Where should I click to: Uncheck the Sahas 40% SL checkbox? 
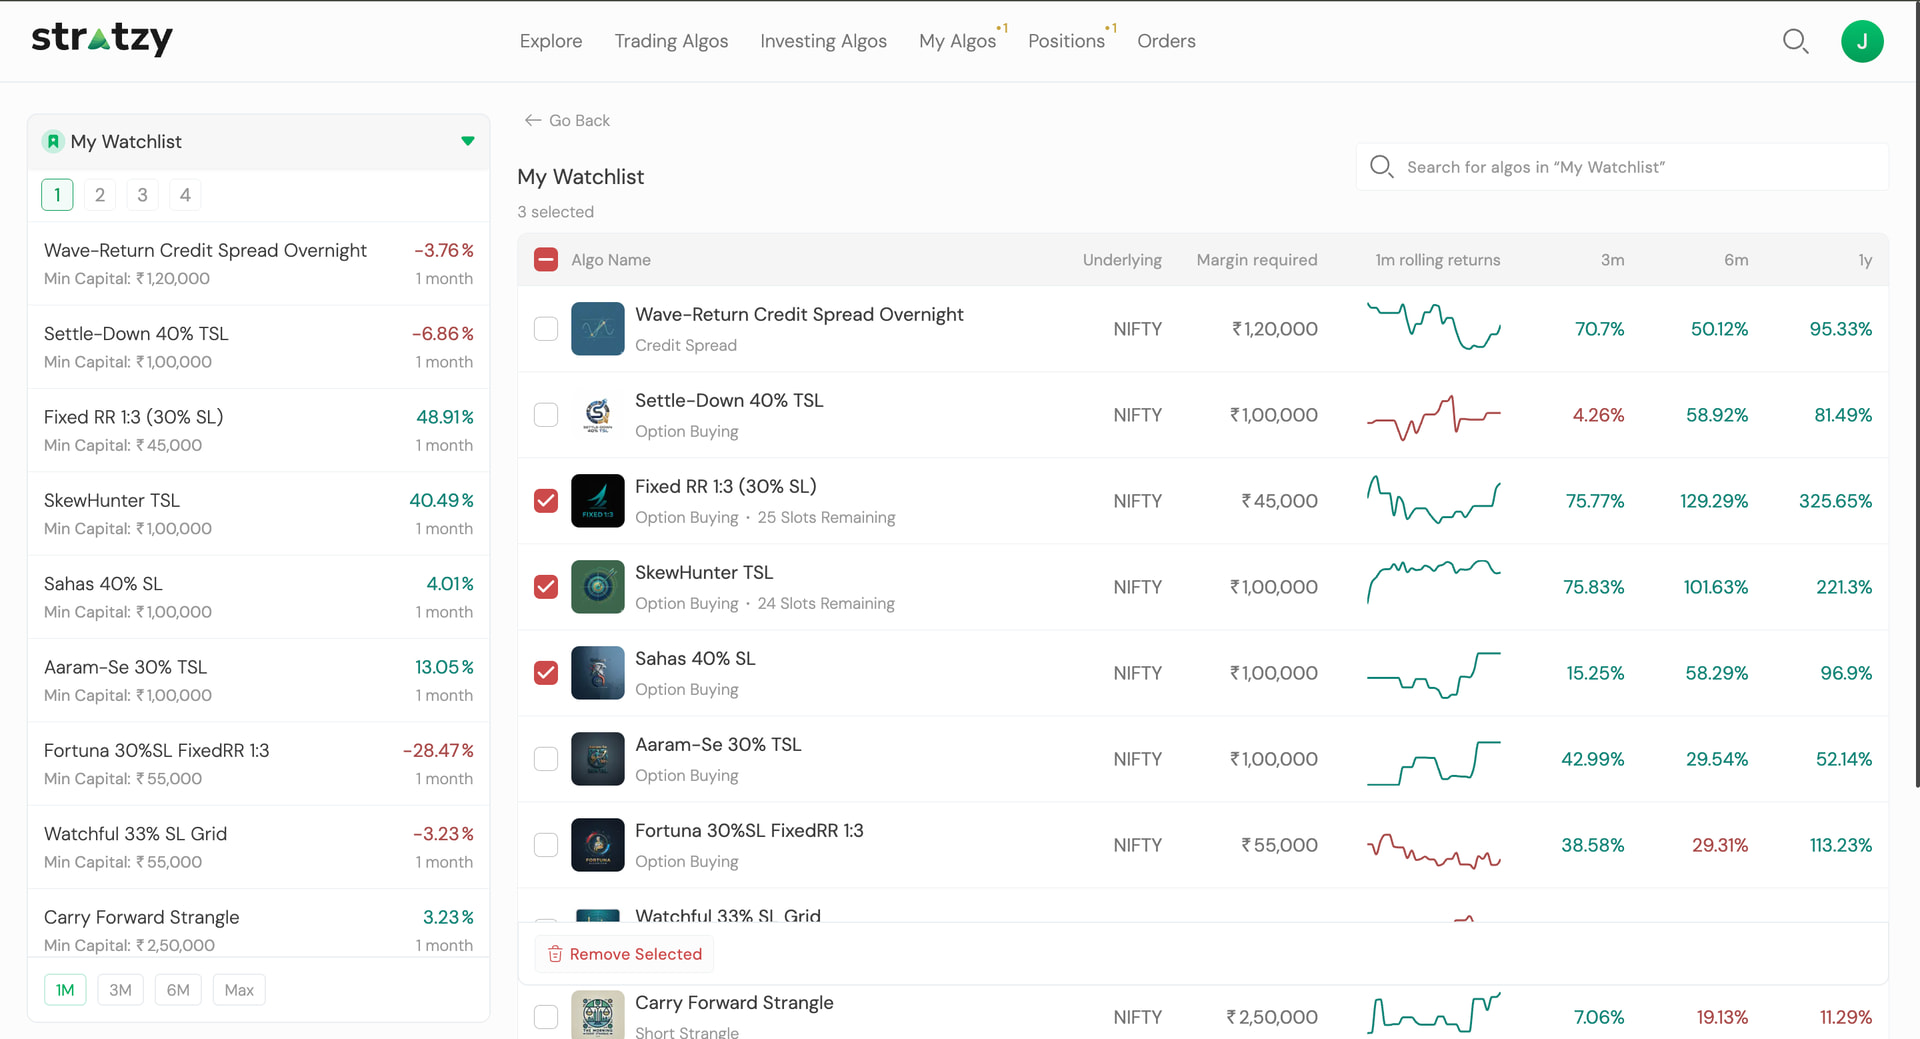click(x=546, y=673)
